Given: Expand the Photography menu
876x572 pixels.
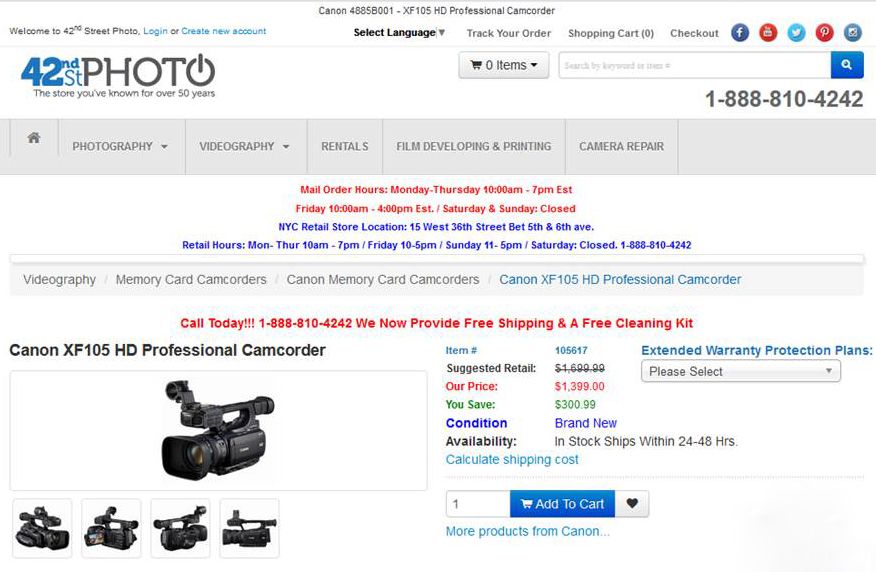Looking at the screenshot, I should click(120, 146).
